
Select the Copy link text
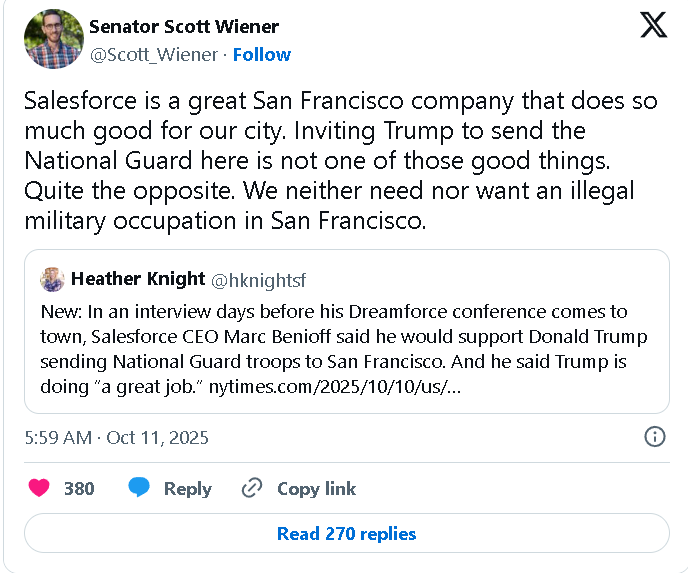tap(316, 488)
